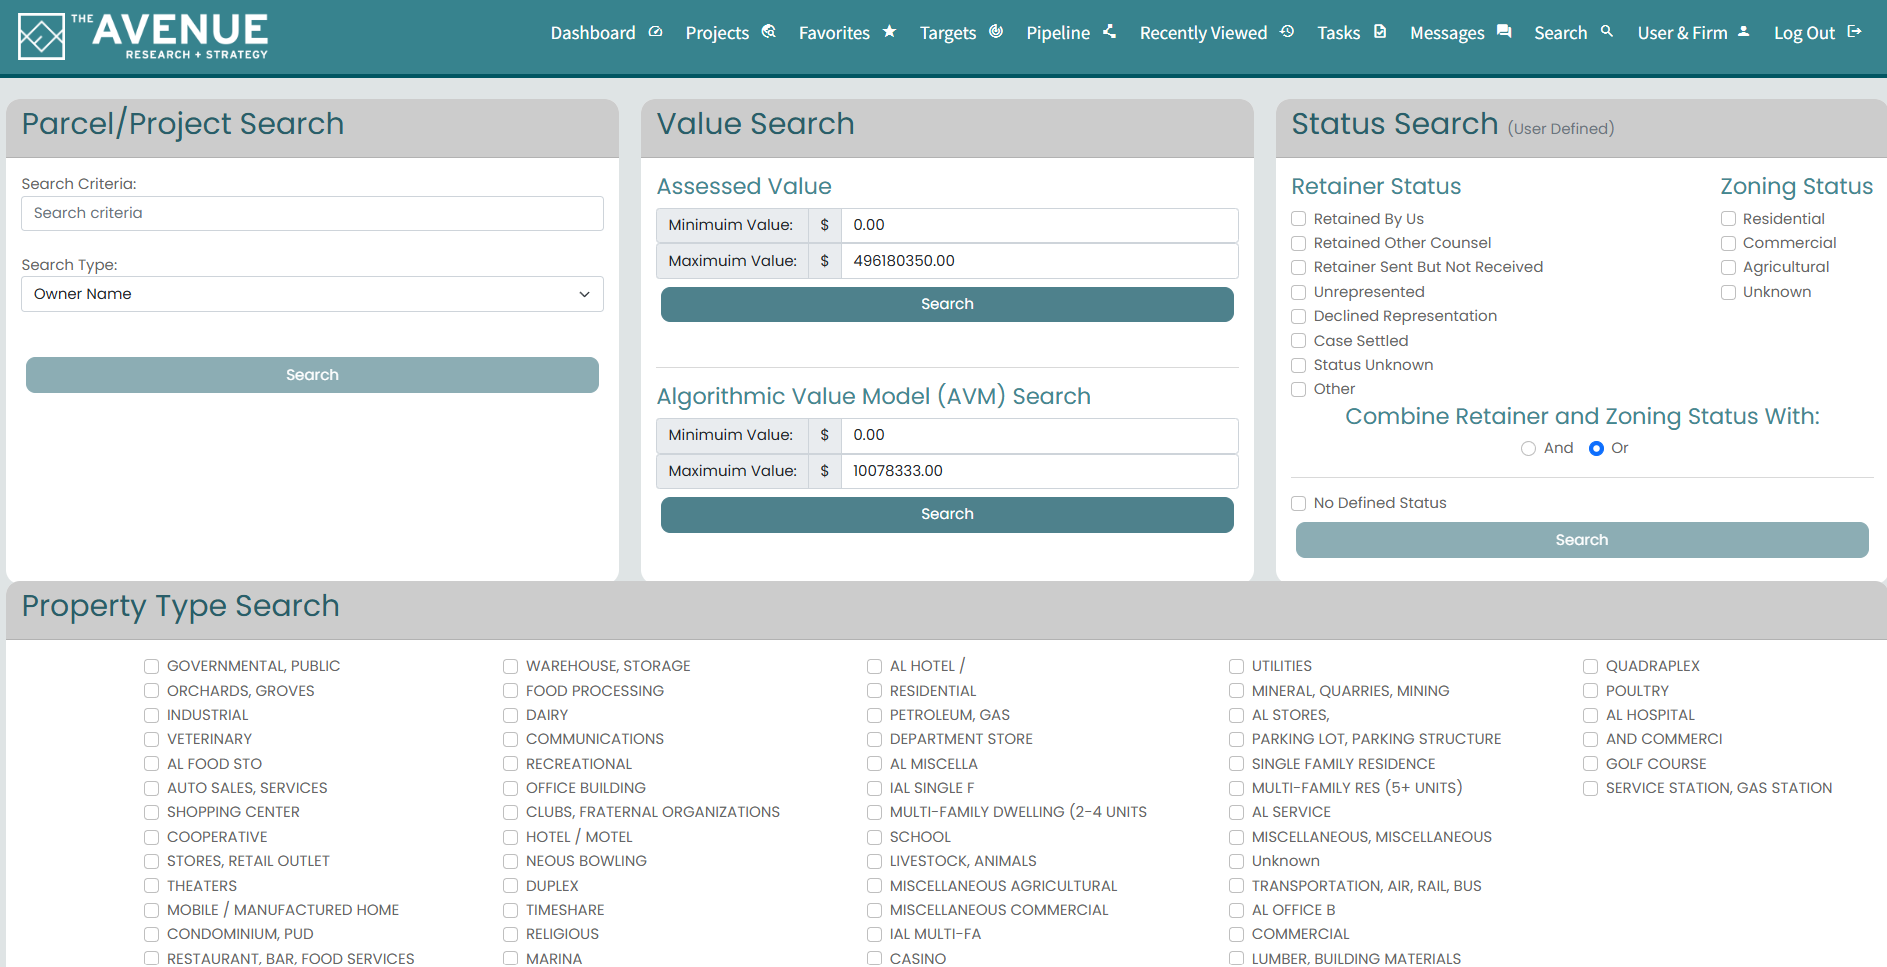Click the Tasks document icon
1887x967 pixels.
coord(1380,32)
